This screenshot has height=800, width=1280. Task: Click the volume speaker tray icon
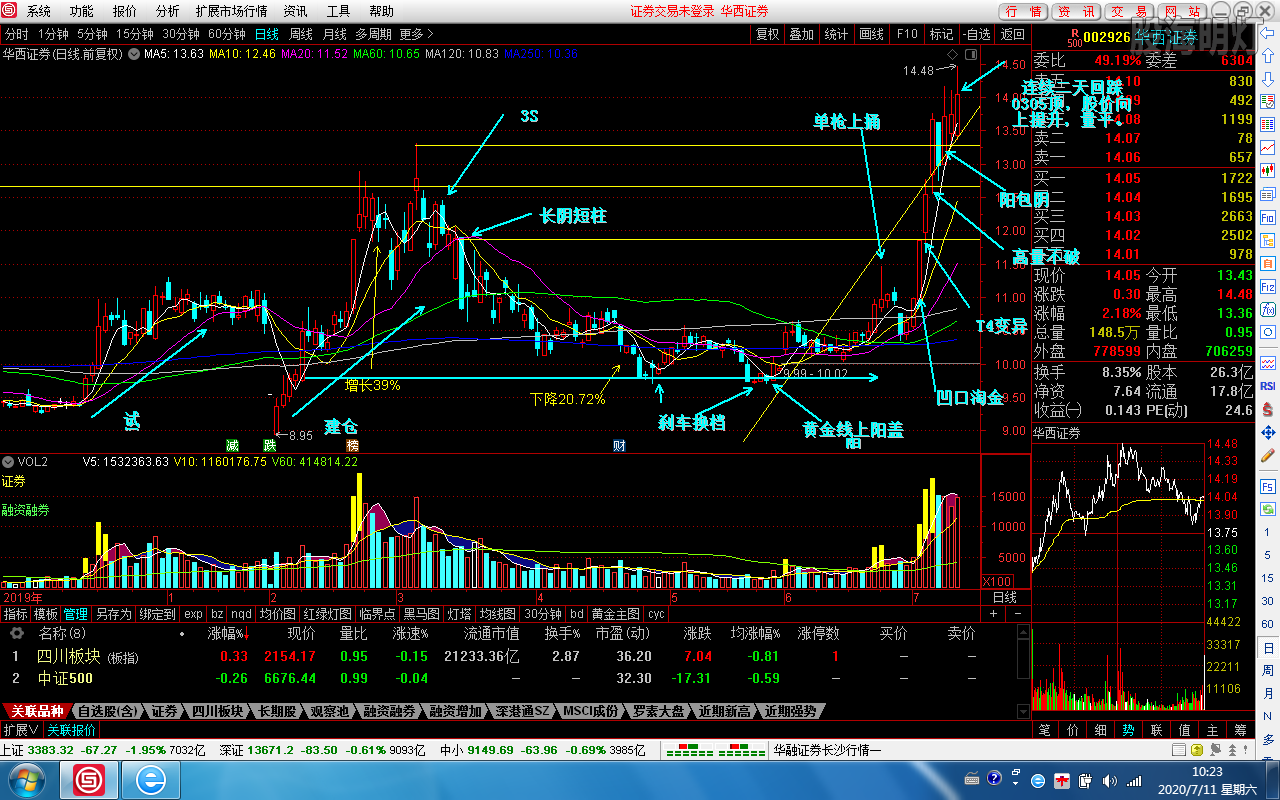(x=1108, y=779)
